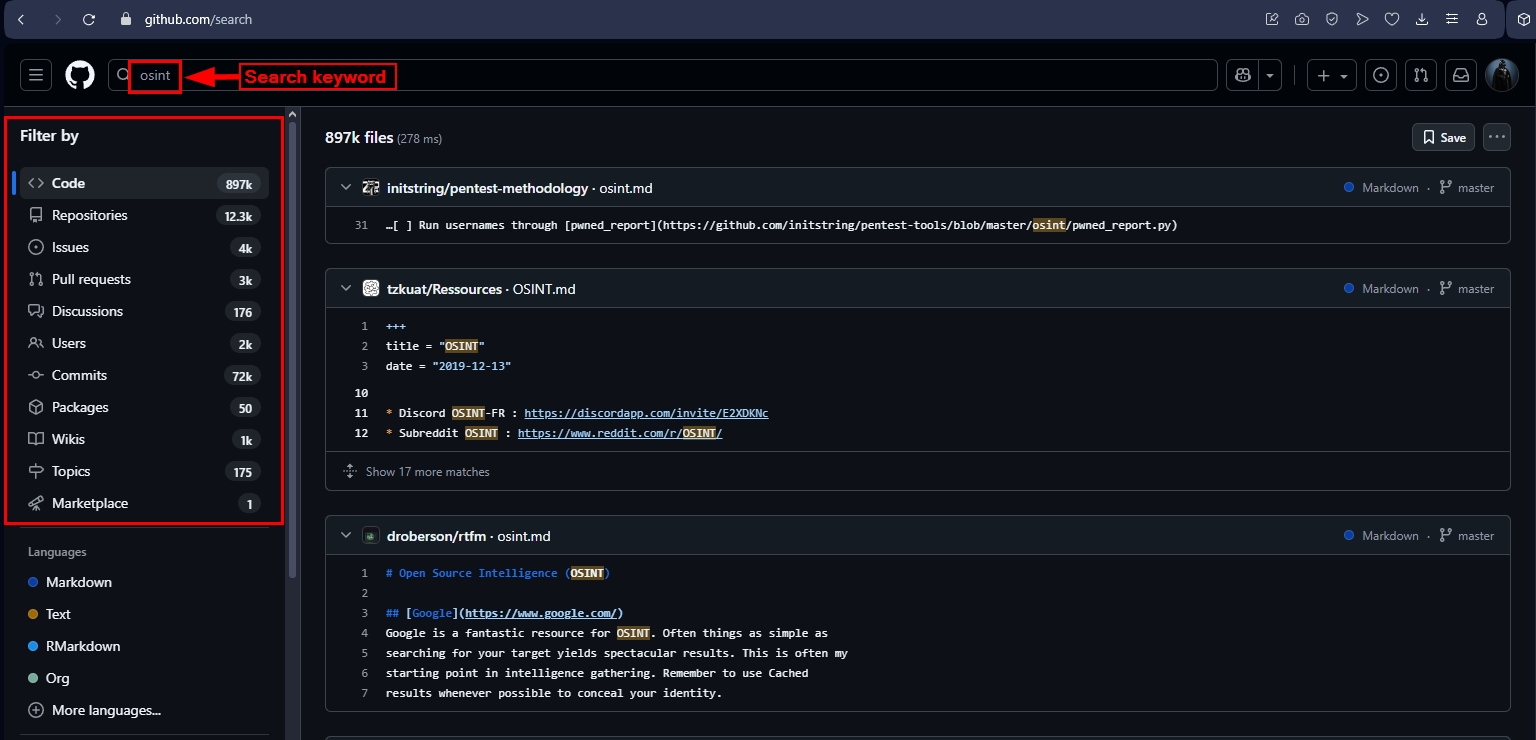Expand Copilot dropdown arrow in header
The image size is (1536, 740).
(x=1270, y=75)
